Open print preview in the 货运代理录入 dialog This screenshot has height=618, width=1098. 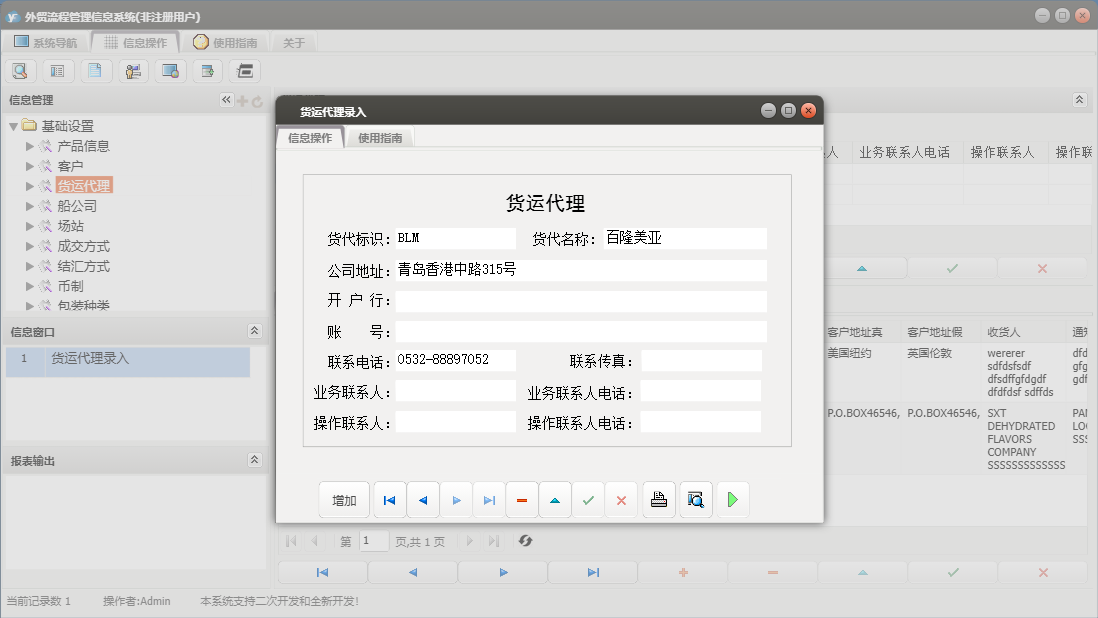[695, 499]
